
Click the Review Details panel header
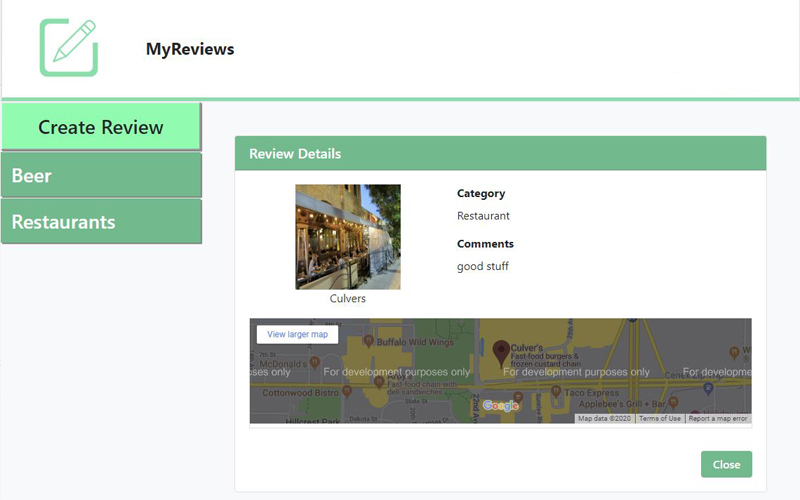(x=500, y=154)
